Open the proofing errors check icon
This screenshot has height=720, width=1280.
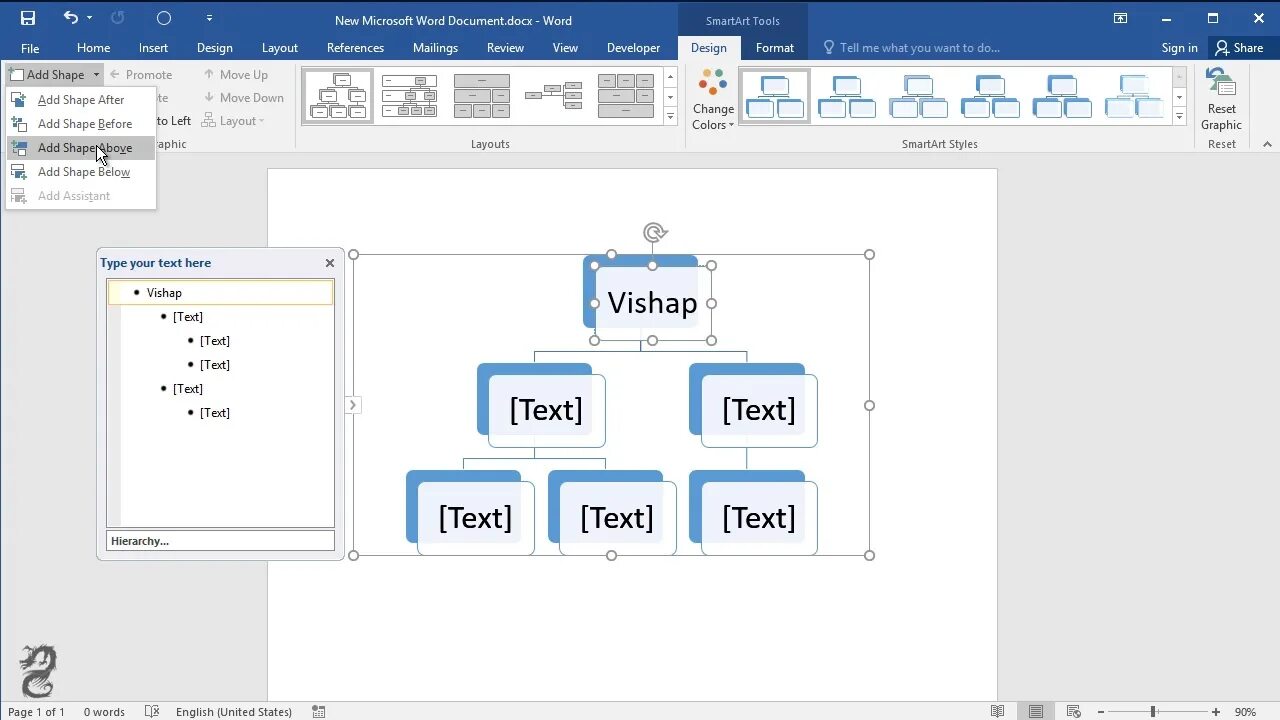point(152,712)
